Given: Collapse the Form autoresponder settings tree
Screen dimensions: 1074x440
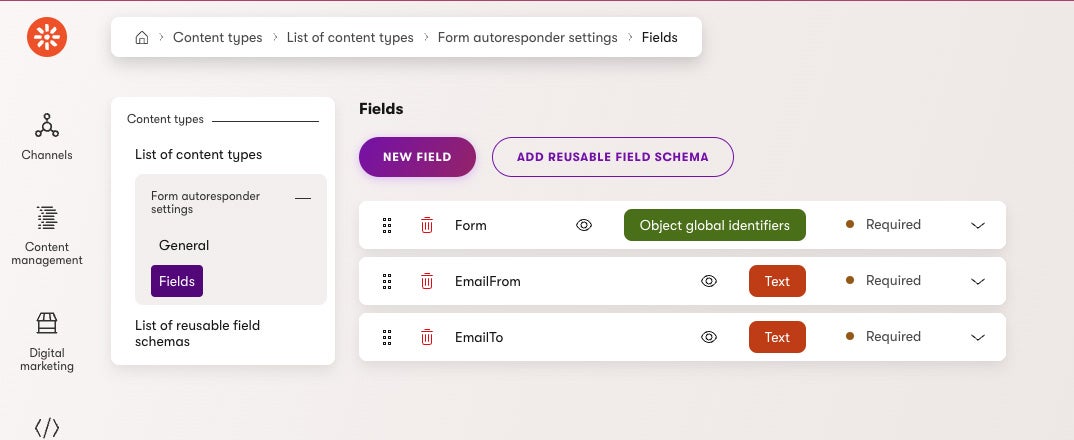Looking at the screenshot, I should 303,199.
